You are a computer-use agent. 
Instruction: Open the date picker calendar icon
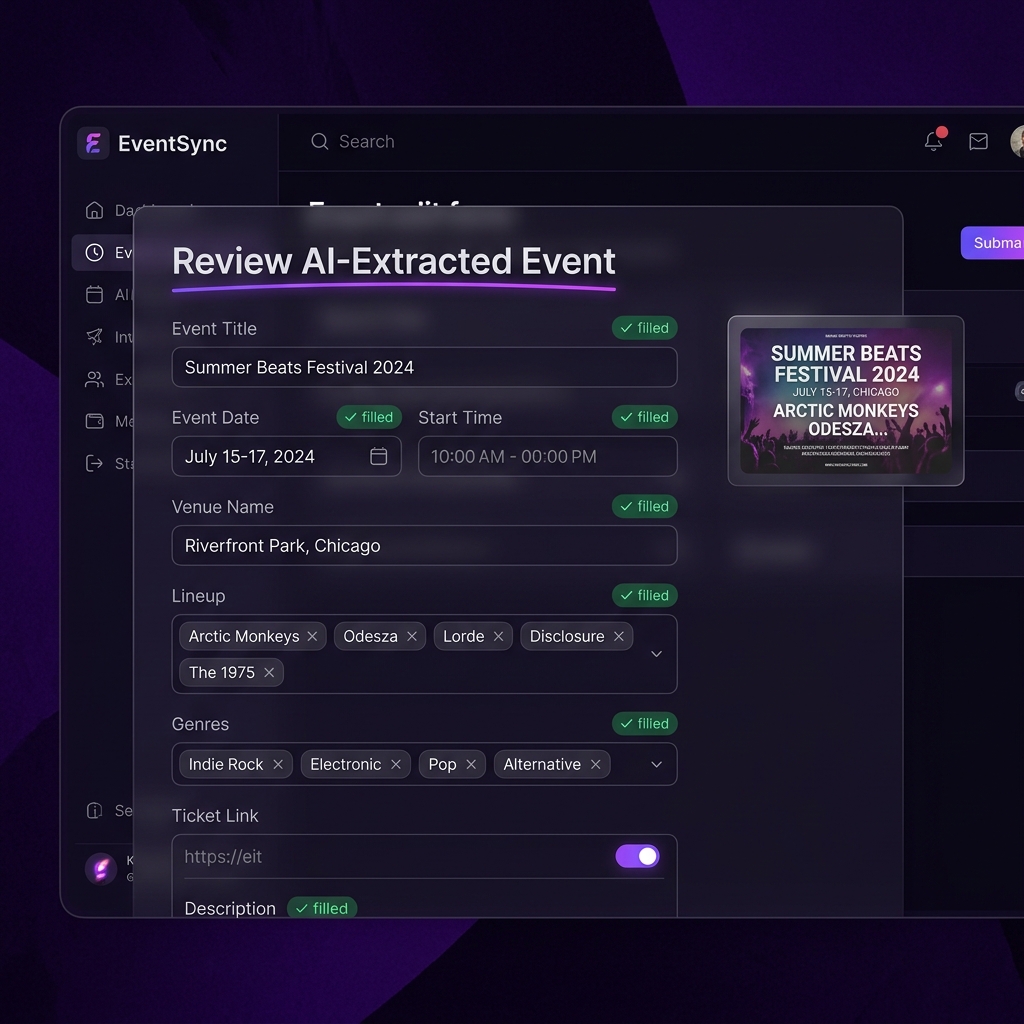379,456
